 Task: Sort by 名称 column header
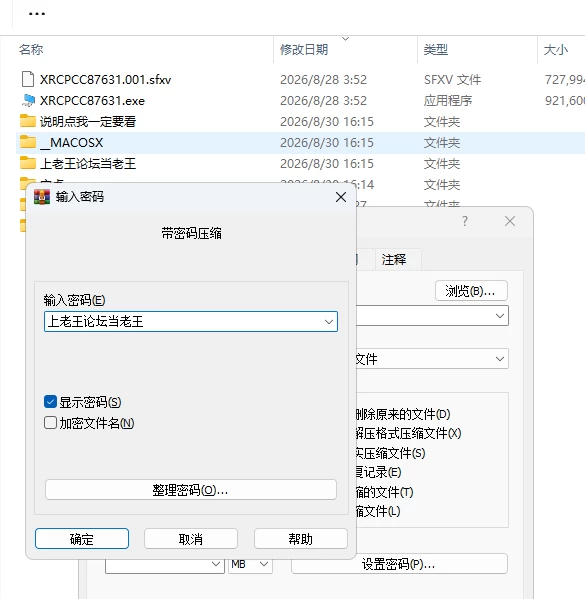pyautogui.click(x=31, y=49)
